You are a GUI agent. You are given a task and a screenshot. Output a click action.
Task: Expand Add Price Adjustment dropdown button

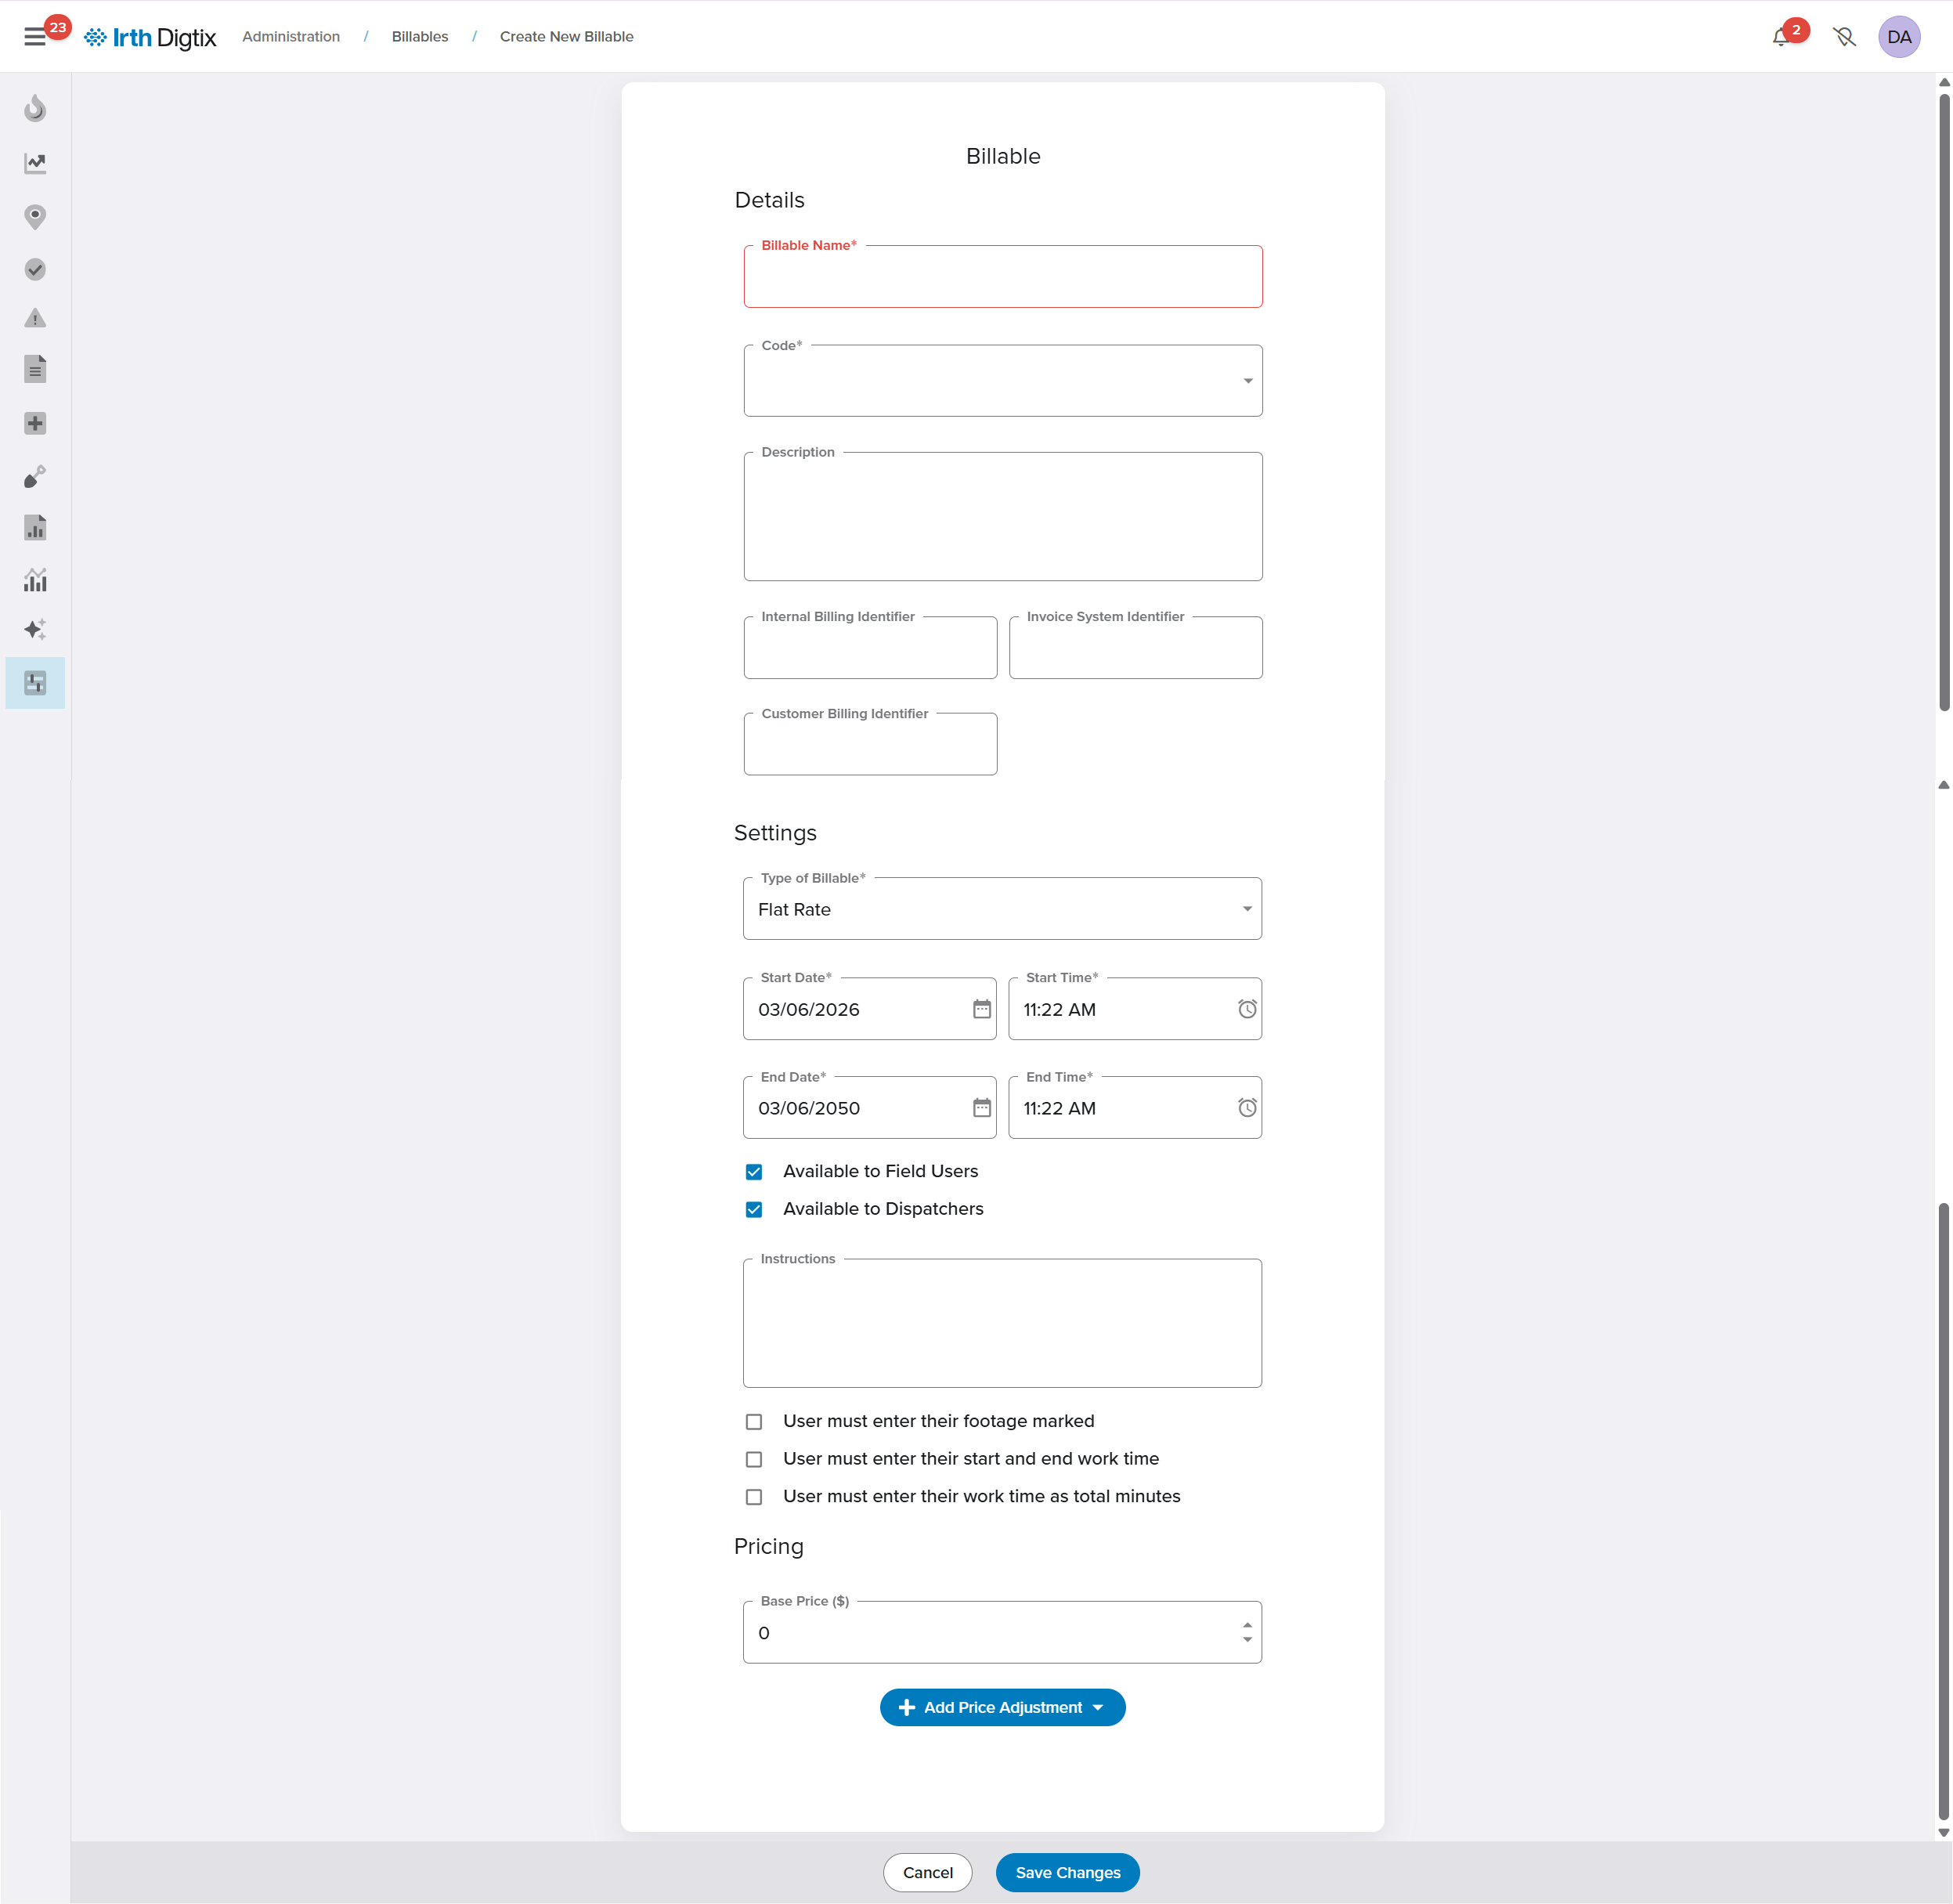click(1002, 1707)
